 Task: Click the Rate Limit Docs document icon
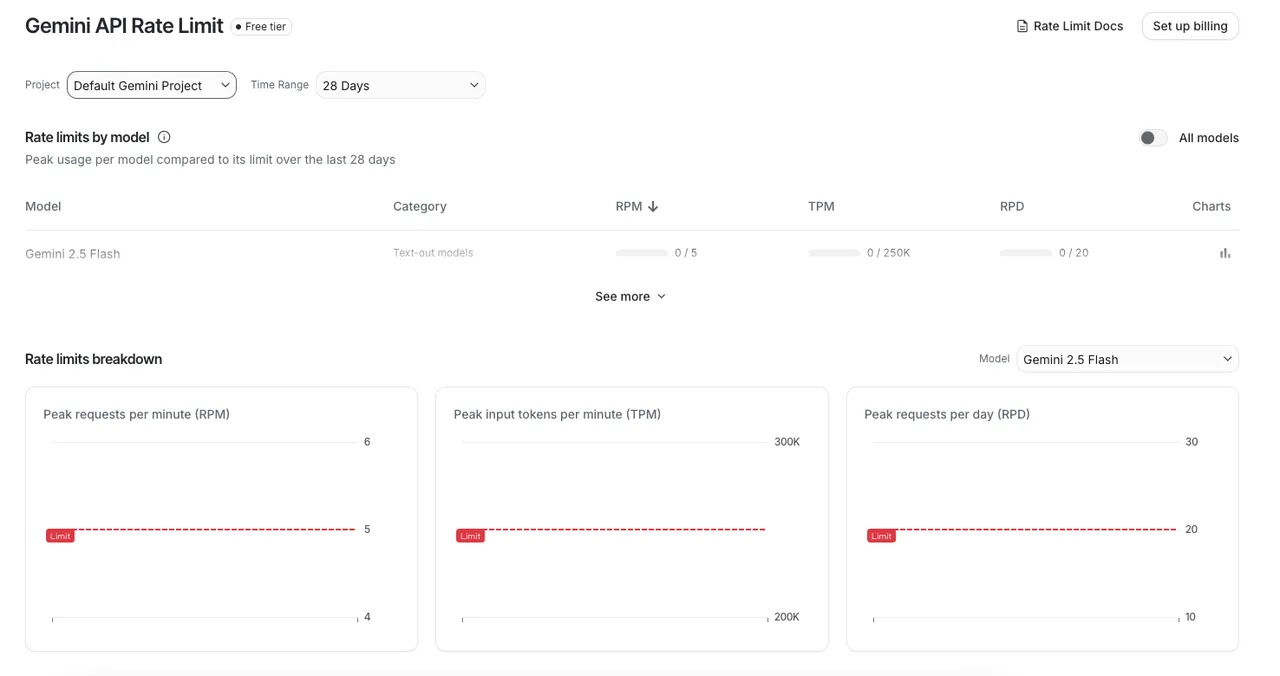[x=1022, y=26]
